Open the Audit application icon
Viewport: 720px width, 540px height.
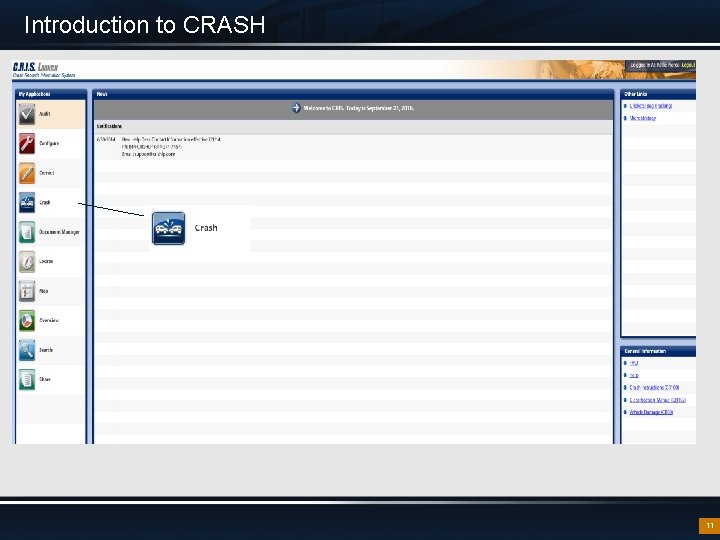click(x=27, y=114)
